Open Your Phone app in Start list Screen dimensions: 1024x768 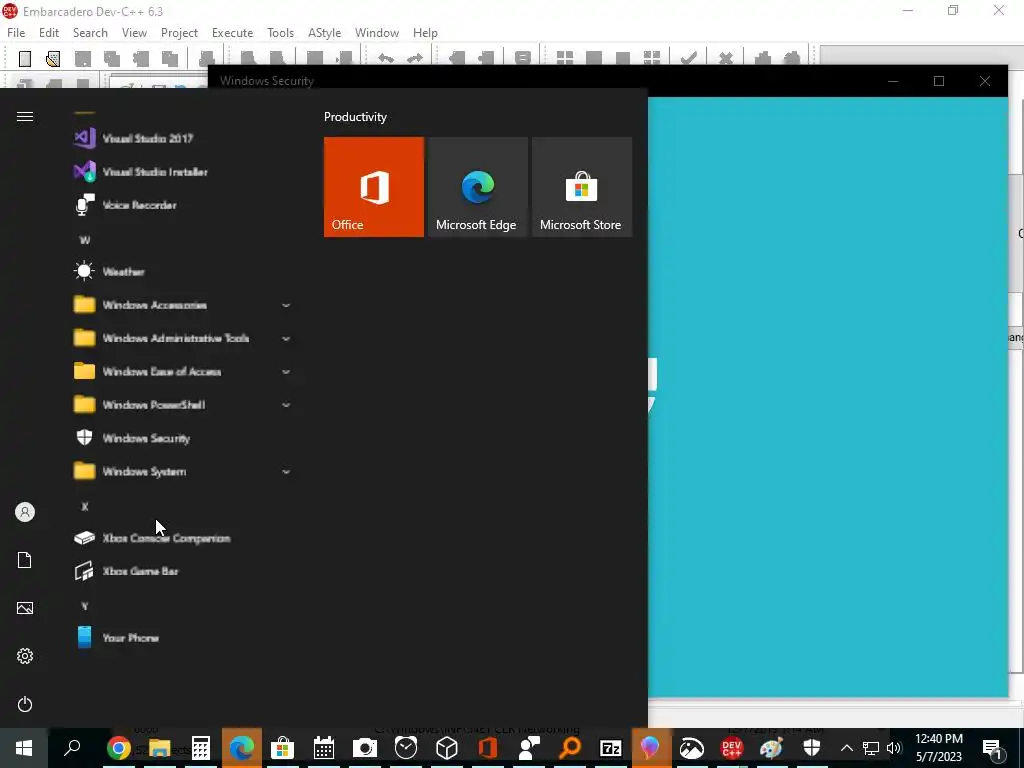point(182,638)
